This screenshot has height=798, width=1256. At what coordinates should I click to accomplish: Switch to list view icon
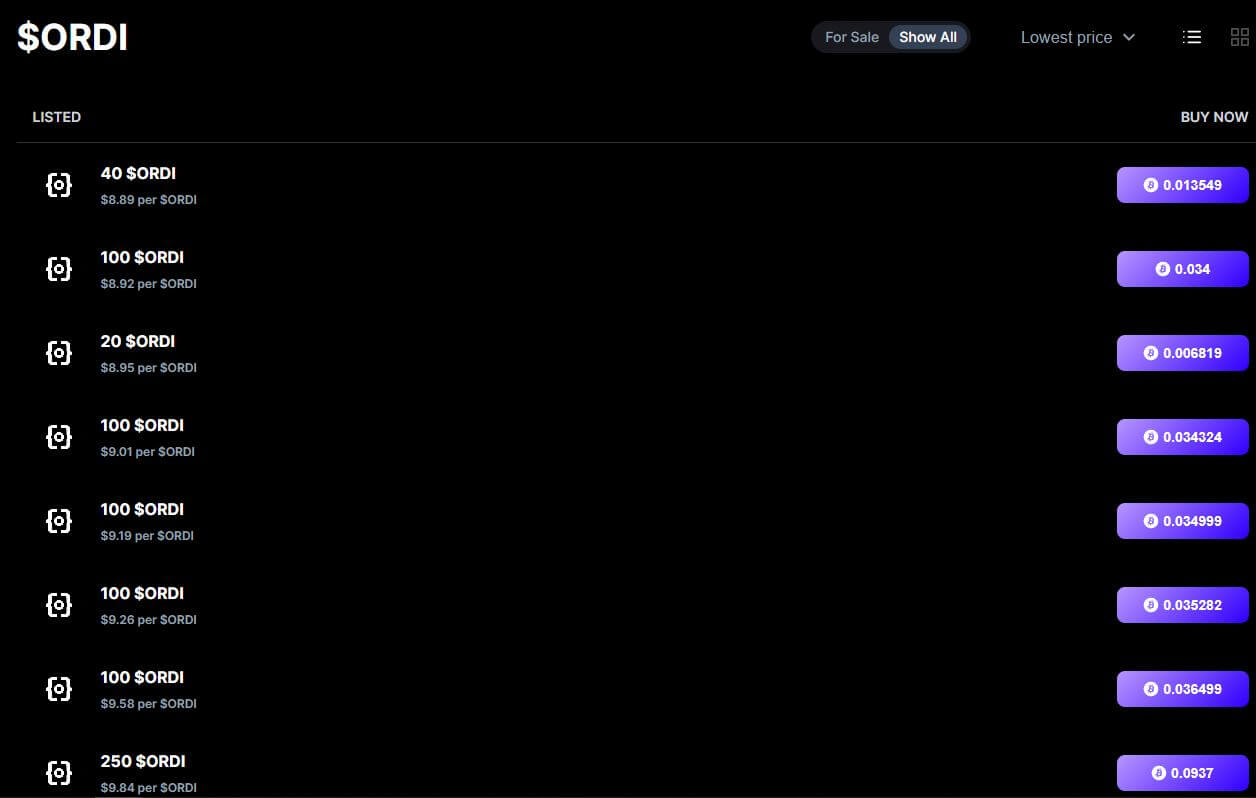(1191, 37)
